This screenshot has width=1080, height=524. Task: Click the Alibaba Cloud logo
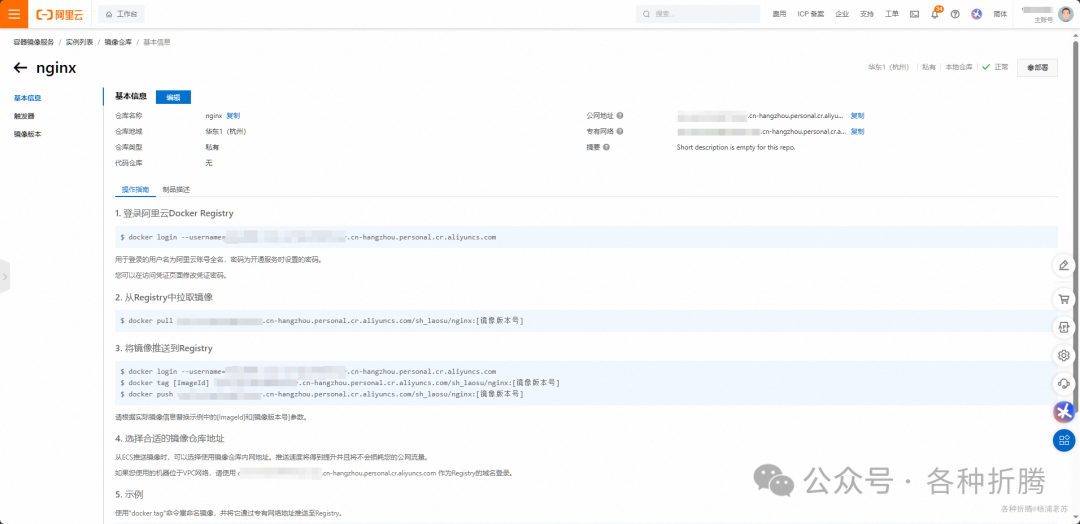(59, 14)
